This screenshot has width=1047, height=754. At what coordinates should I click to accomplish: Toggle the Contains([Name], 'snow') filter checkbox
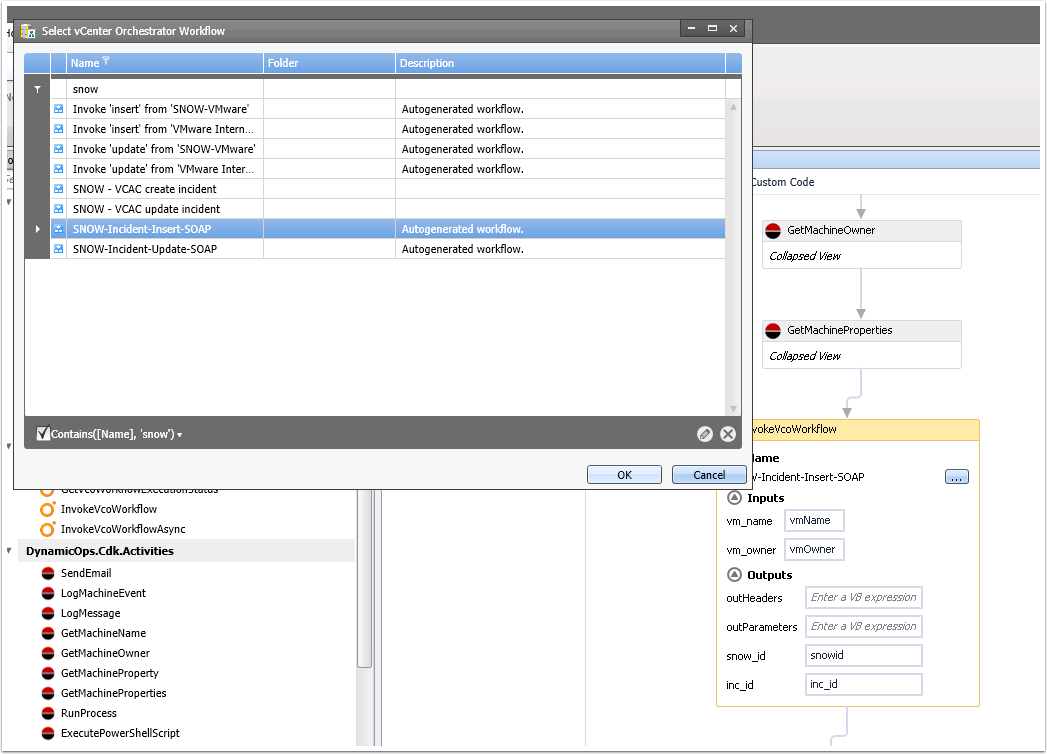point(43,433)
